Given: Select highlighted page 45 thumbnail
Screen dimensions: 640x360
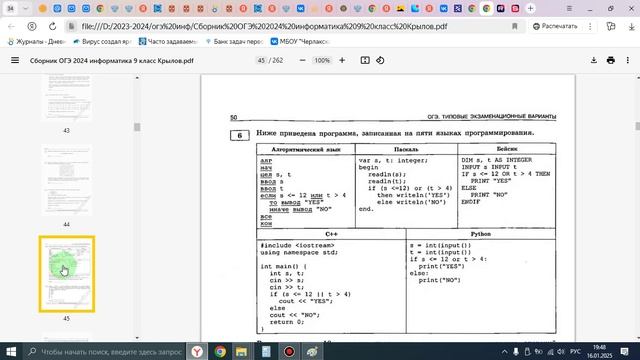Looking at the screenshot, I should click(67, 274).
